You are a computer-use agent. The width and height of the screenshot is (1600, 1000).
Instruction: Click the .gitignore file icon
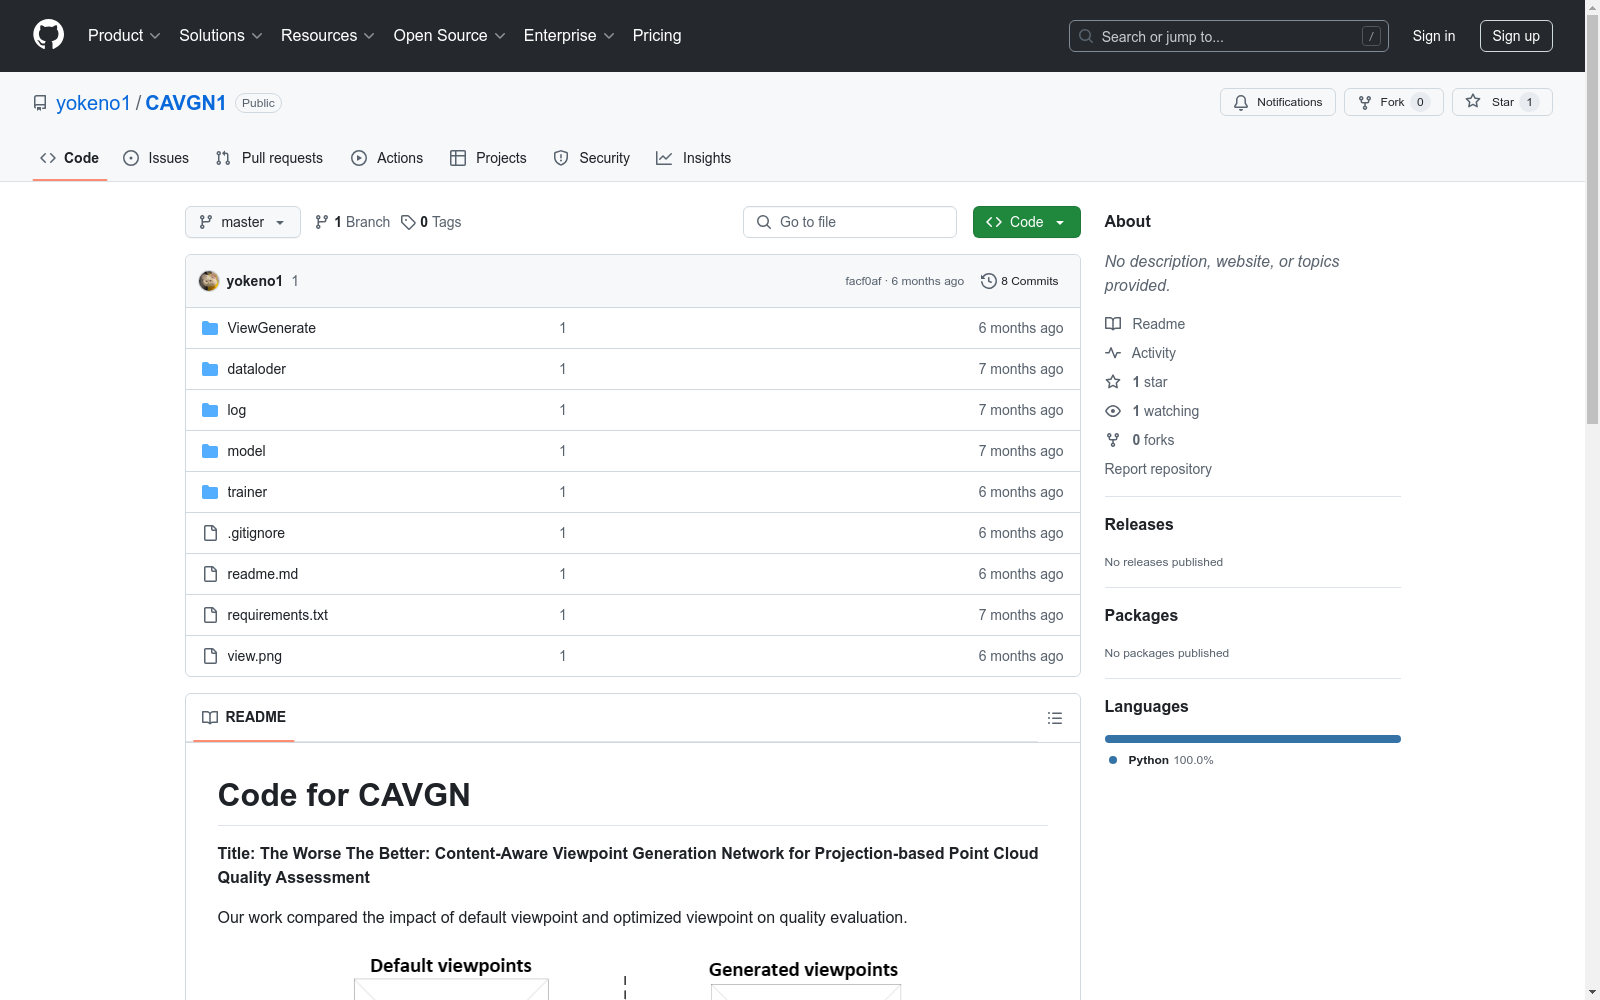point(210,533)
